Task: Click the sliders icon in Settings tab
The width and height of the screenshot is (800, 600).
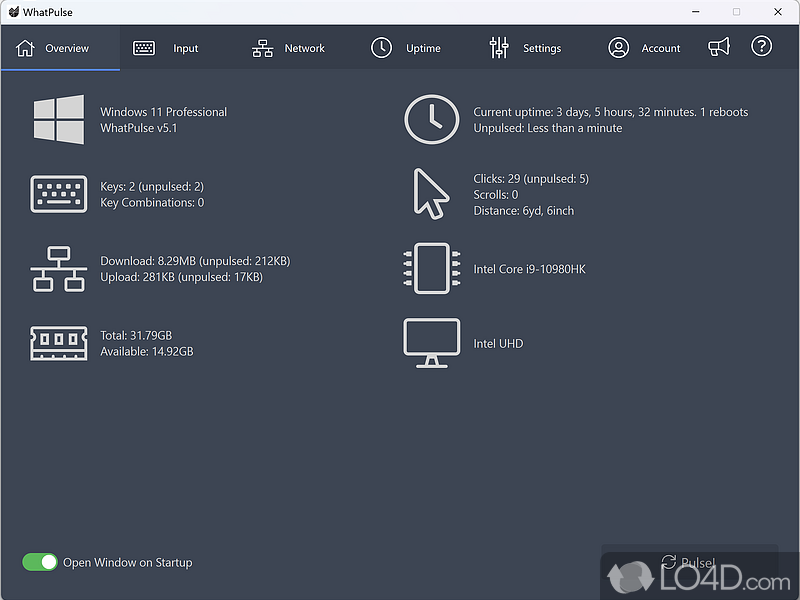Action: [x=499, y=47]
